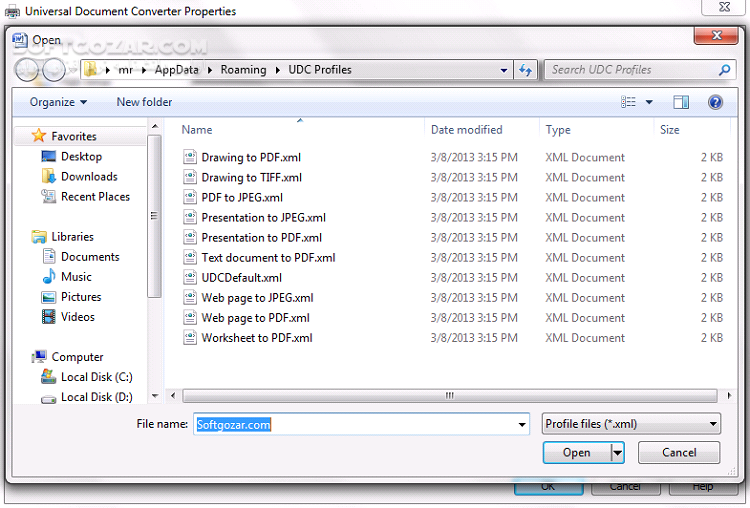Click the Web page to JPEG.xml icon
Image resolution: width=750 pixels, height=508 pixels.
click(x=190, y=298)
